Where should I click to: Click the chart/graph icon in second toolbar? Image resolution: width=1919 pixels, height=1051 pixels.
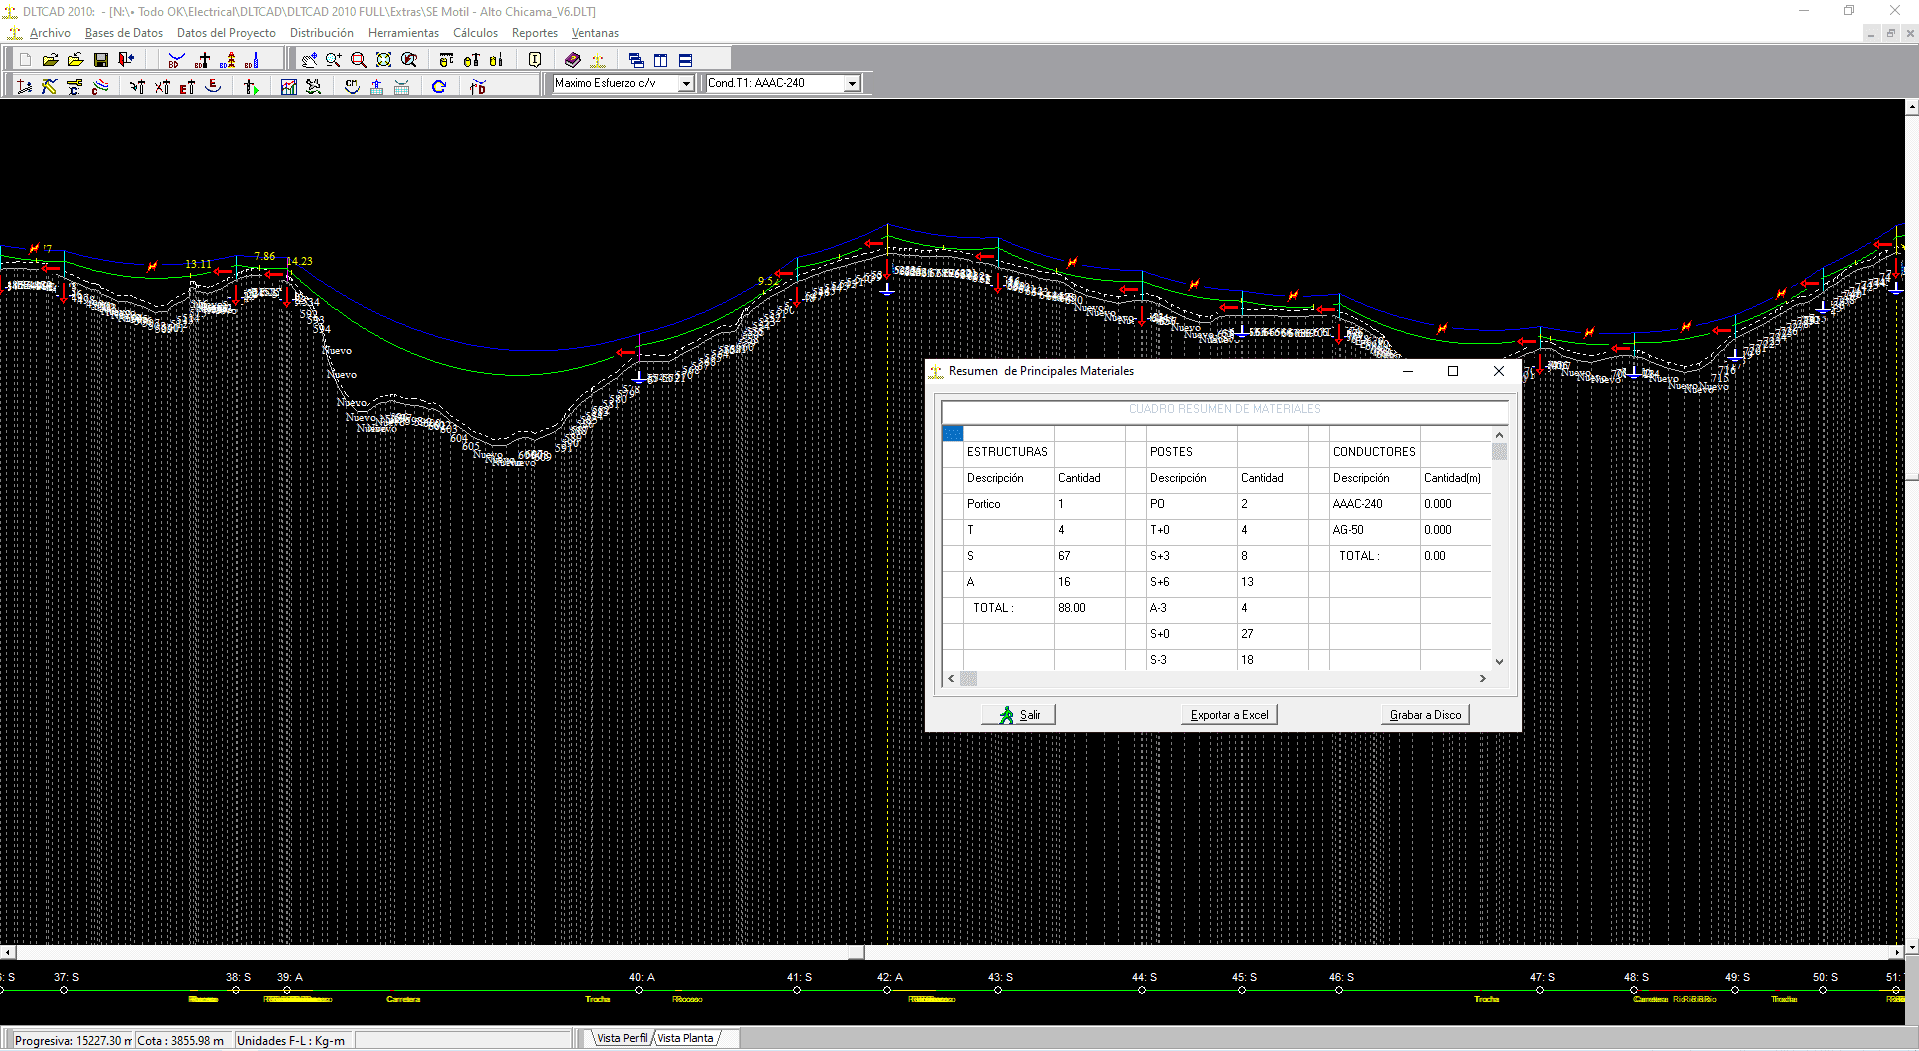click(288, 87)
